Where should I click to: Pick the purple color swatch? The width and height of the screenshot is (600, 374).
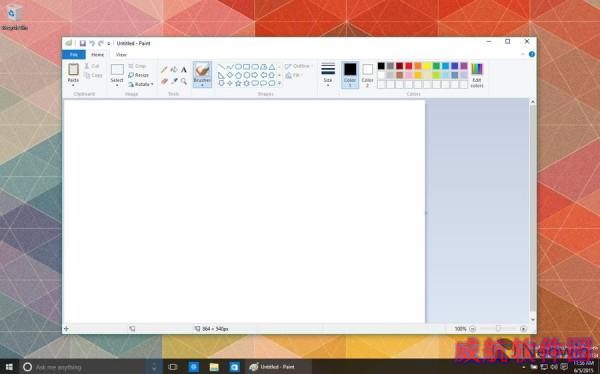[x=464, y=66]
